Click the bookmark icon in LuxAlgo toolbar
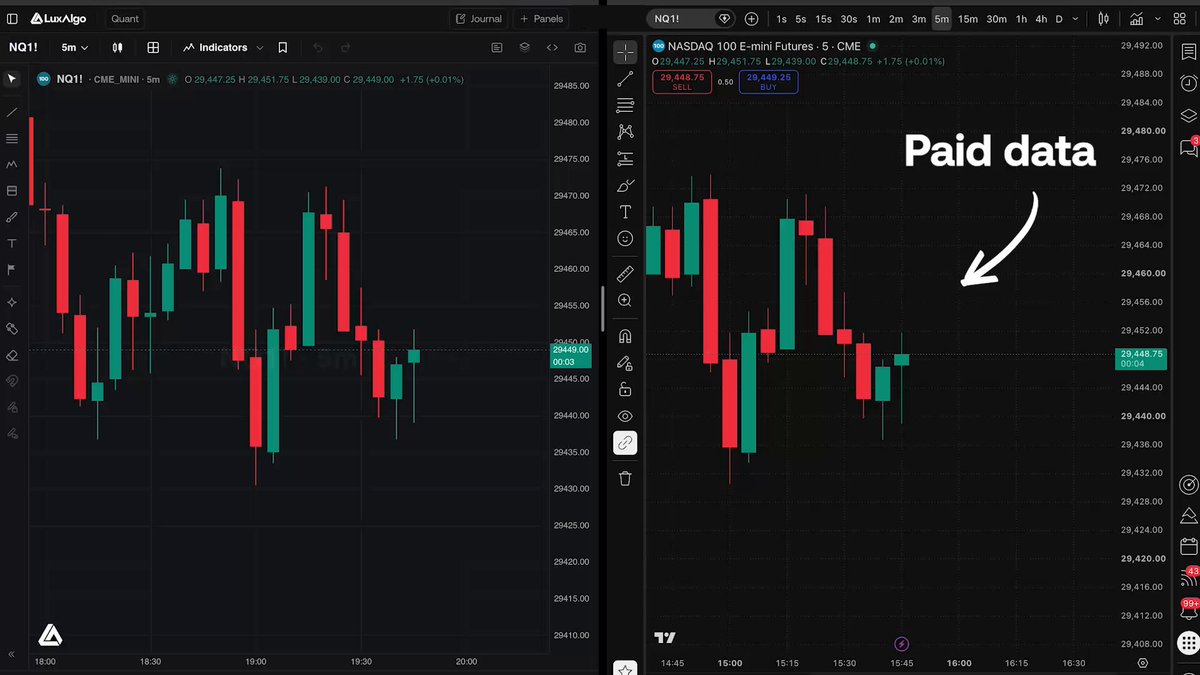This screenshot has width=1200, height=675. coord(283,47)
